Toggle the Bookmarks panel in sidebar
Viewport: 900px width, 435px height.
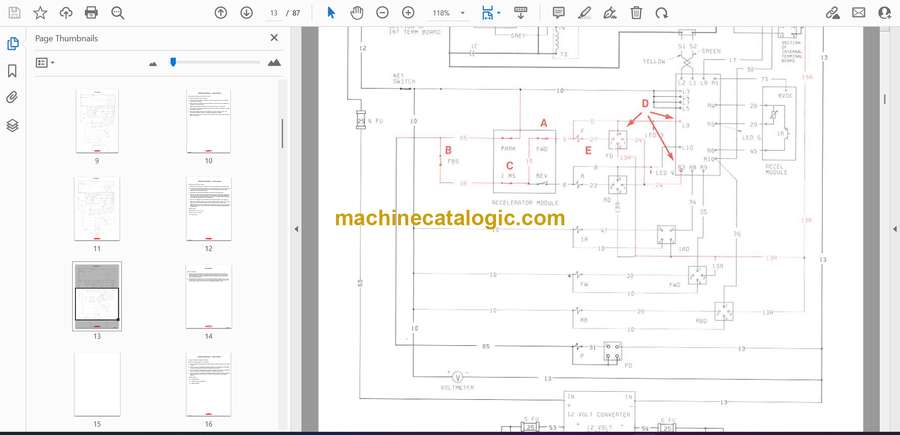pyautogui.click(x=13, y=71)
